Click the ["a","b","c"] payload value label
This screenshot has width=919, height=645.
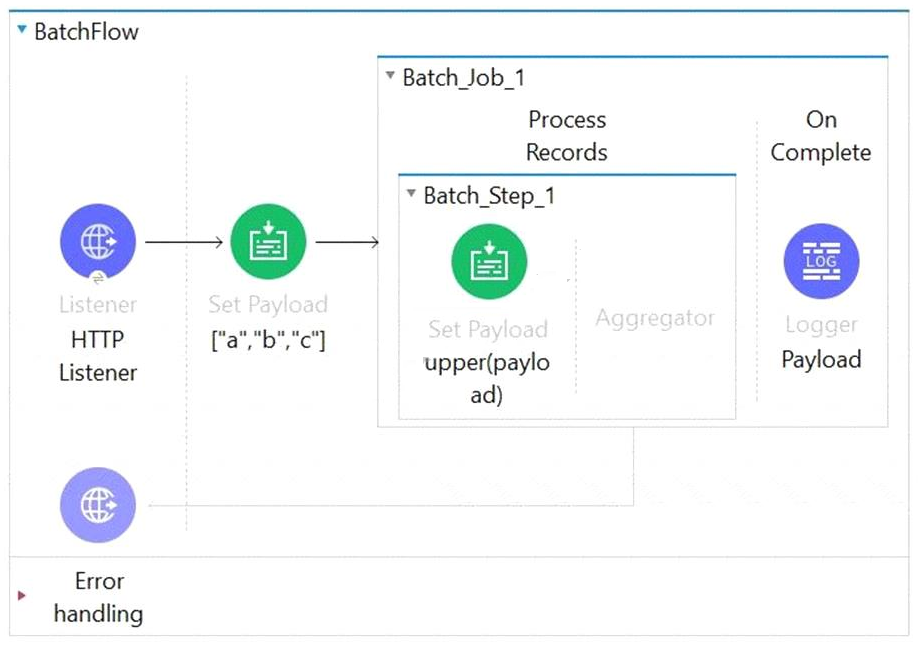click(268, 340)
